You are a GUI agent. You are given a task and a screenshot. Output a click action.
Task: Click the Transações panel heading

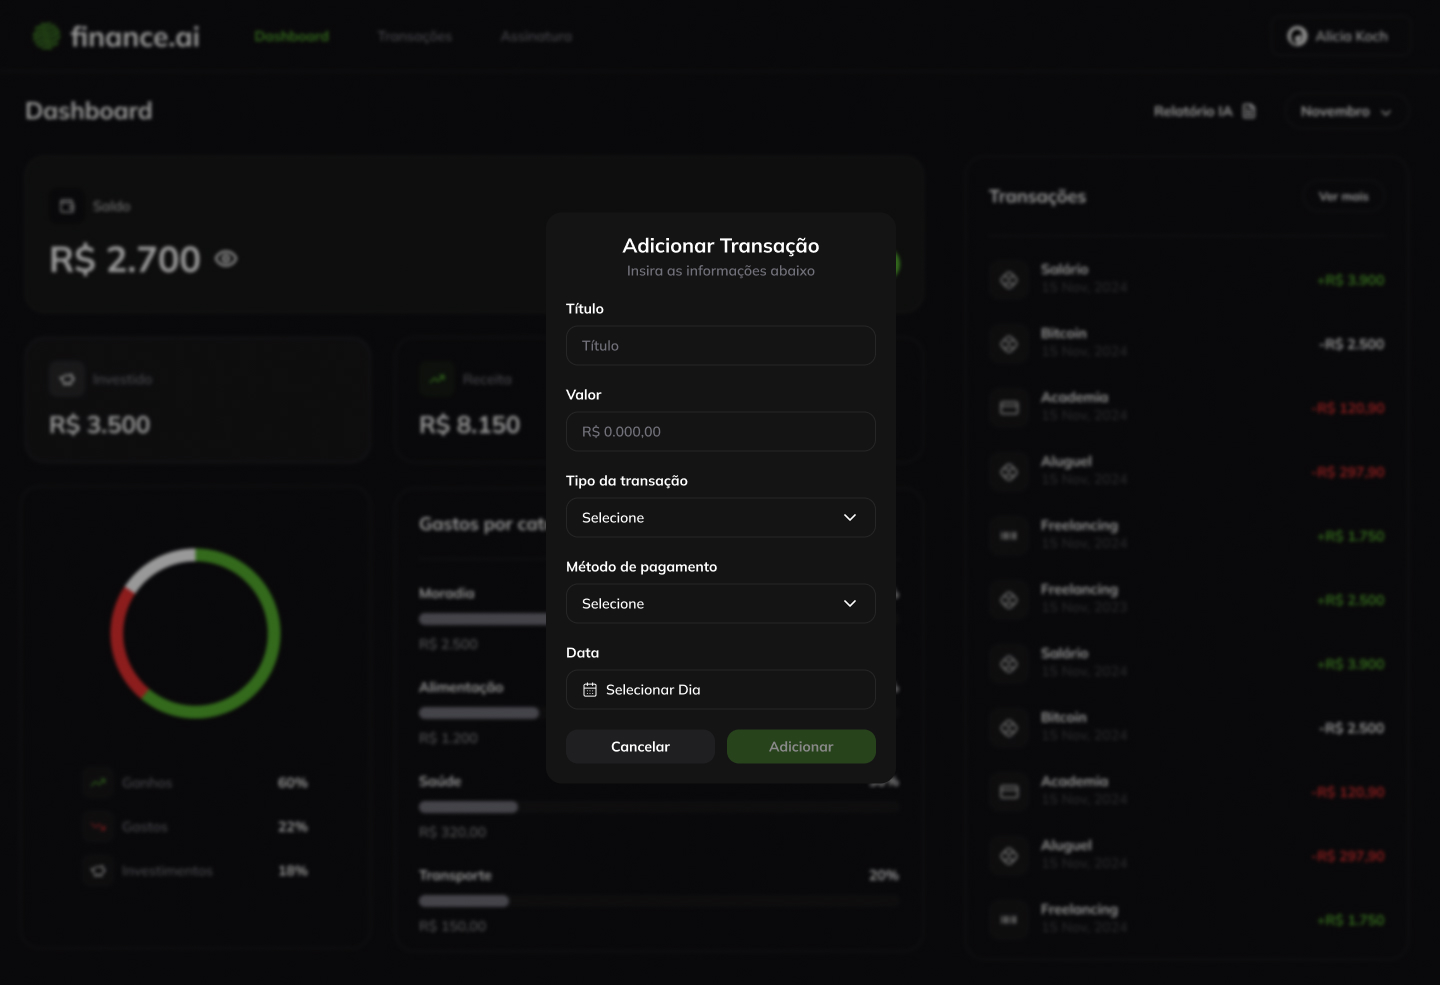point(1037,196)
